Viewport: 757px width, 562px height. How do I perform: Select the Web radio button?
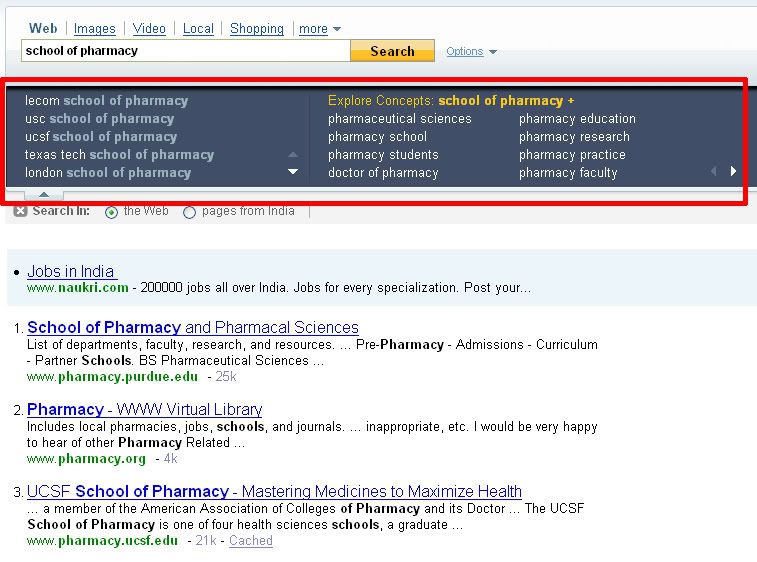(x=111, y=212)
